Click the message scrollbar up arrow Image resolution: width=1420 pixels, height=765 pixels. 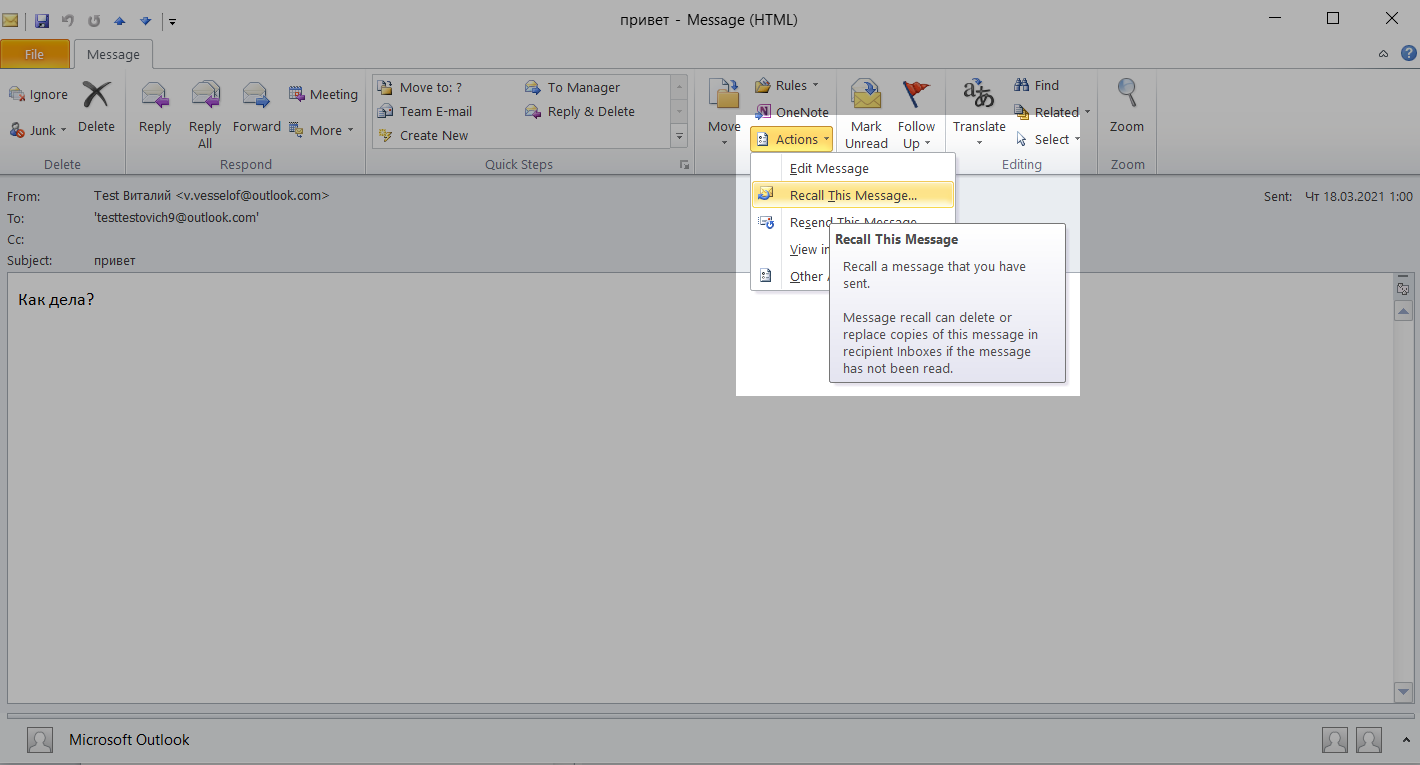click(x=1403, y=312)
